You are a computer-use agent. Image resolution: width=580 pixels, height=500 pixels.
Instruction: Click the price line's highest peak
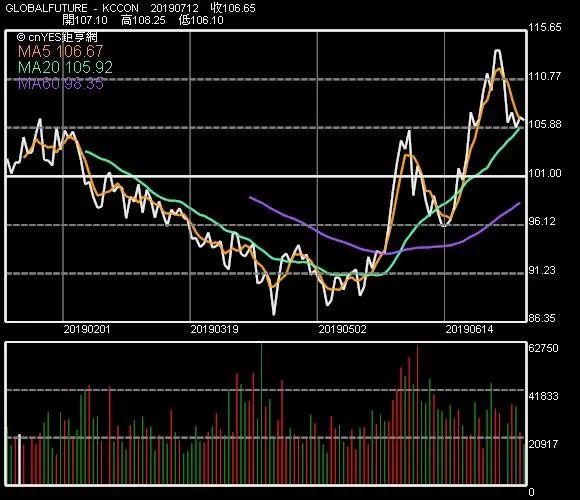(498, 50)
